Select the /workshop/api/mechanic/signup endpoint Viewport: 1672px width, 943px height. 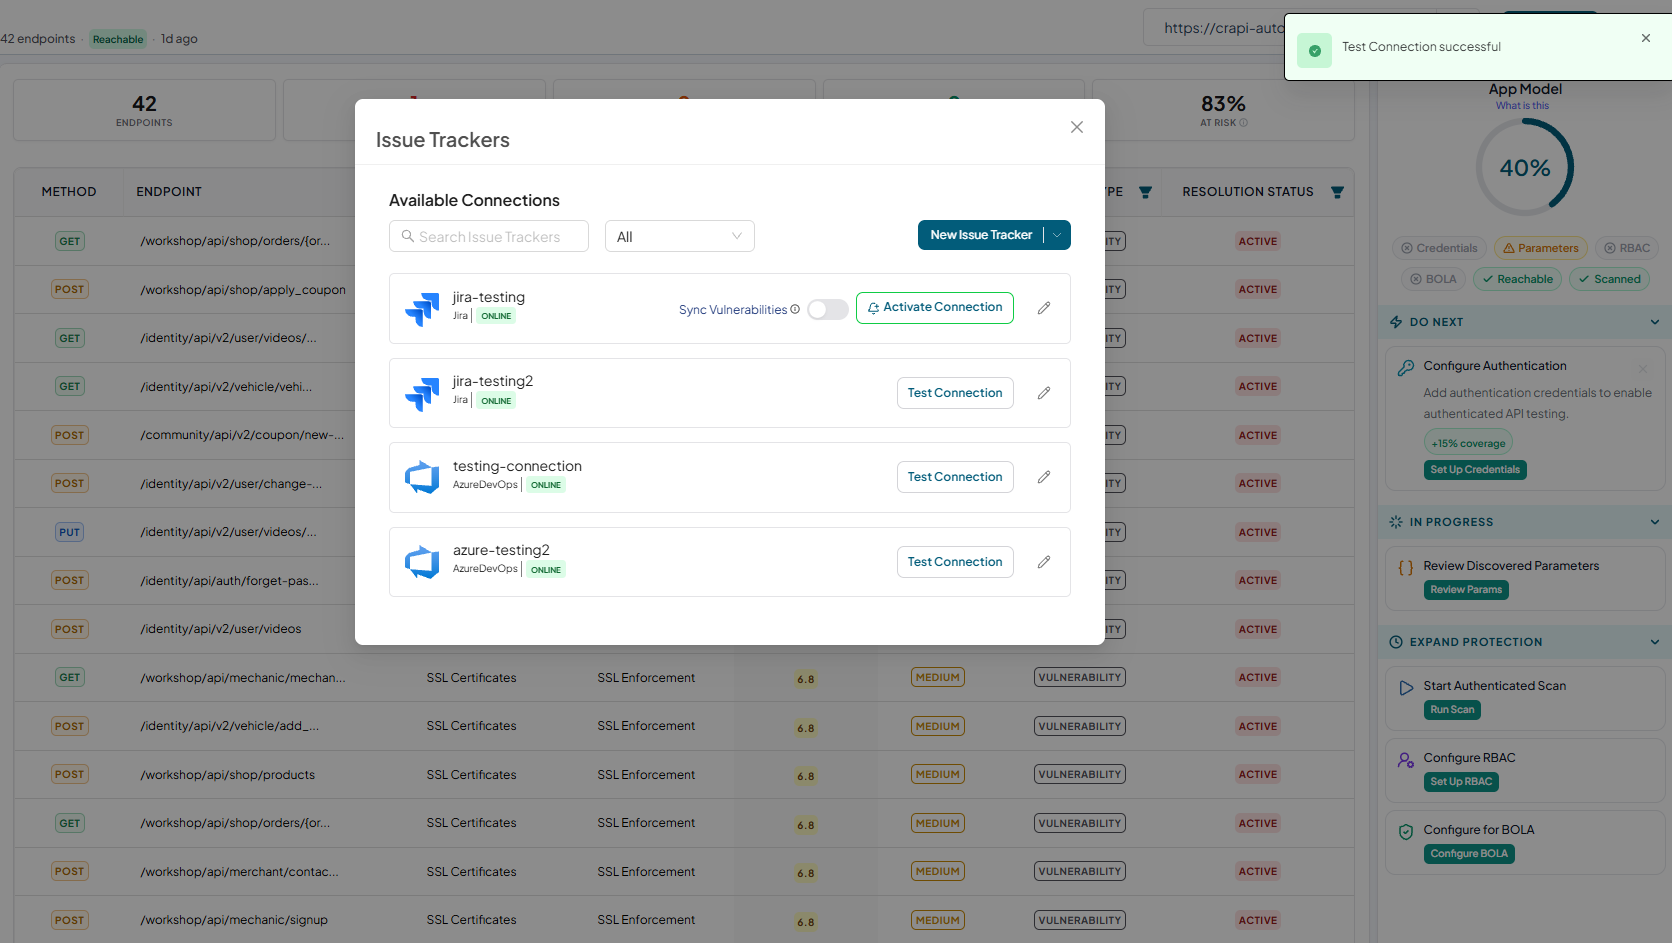tap(234, 920)
